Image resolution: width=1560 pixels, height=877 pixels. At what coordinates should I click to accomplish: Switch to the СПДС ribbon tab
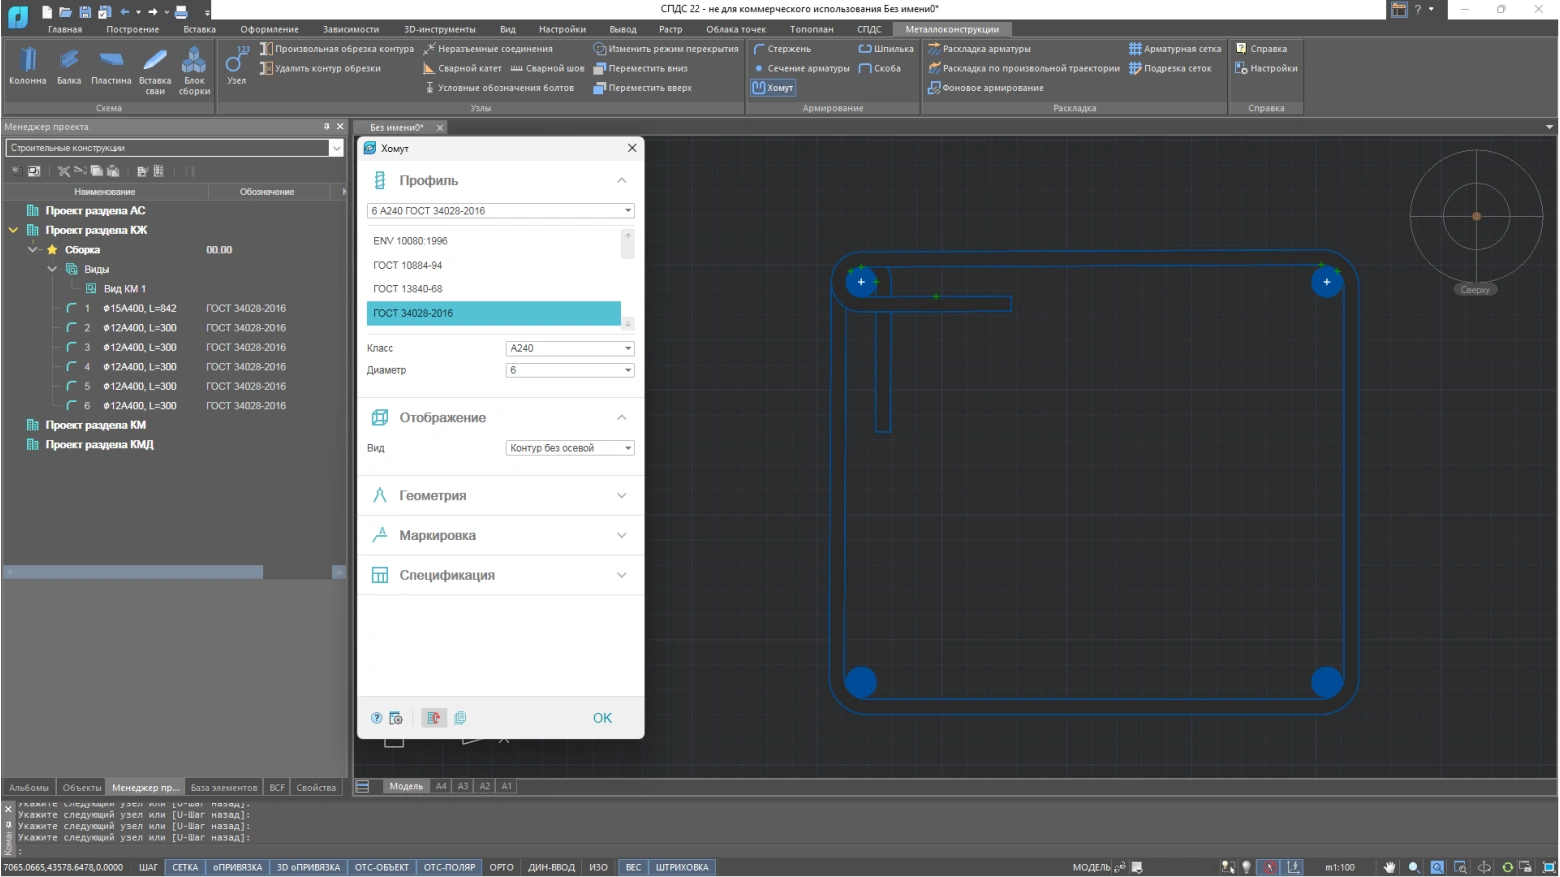[869, 29]
